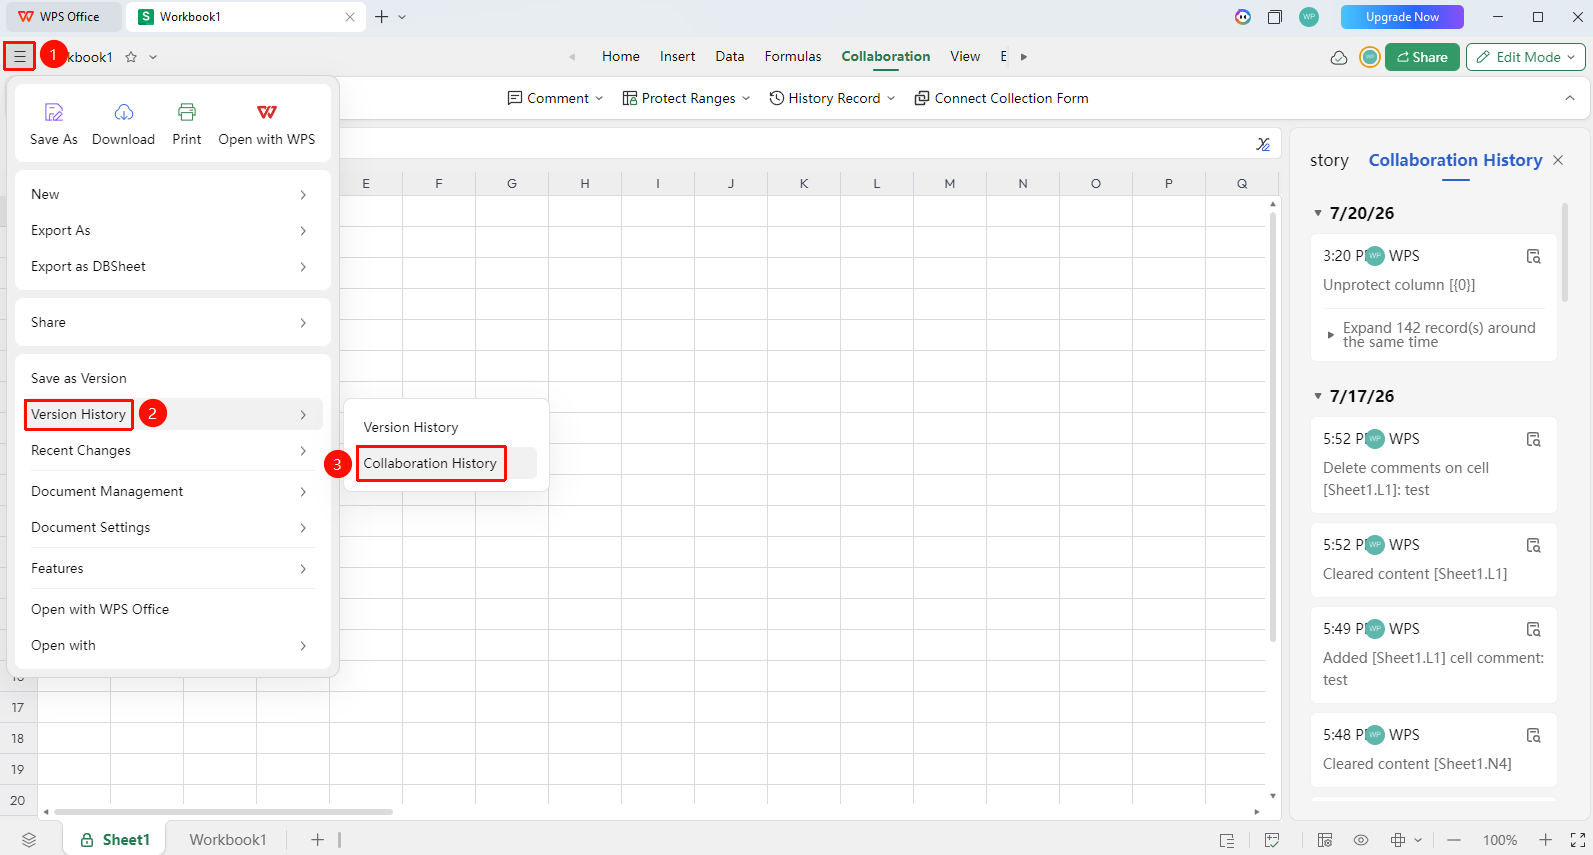Click the zoom out minus icon
Viewport: 1593px width, 855px height.
[x=1454, y=840]
